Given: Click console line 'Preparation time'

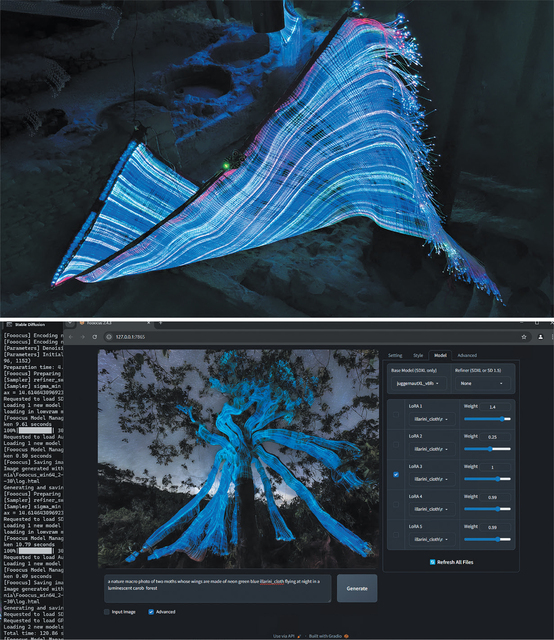Looking at the screenshot, I should (33, 367).
